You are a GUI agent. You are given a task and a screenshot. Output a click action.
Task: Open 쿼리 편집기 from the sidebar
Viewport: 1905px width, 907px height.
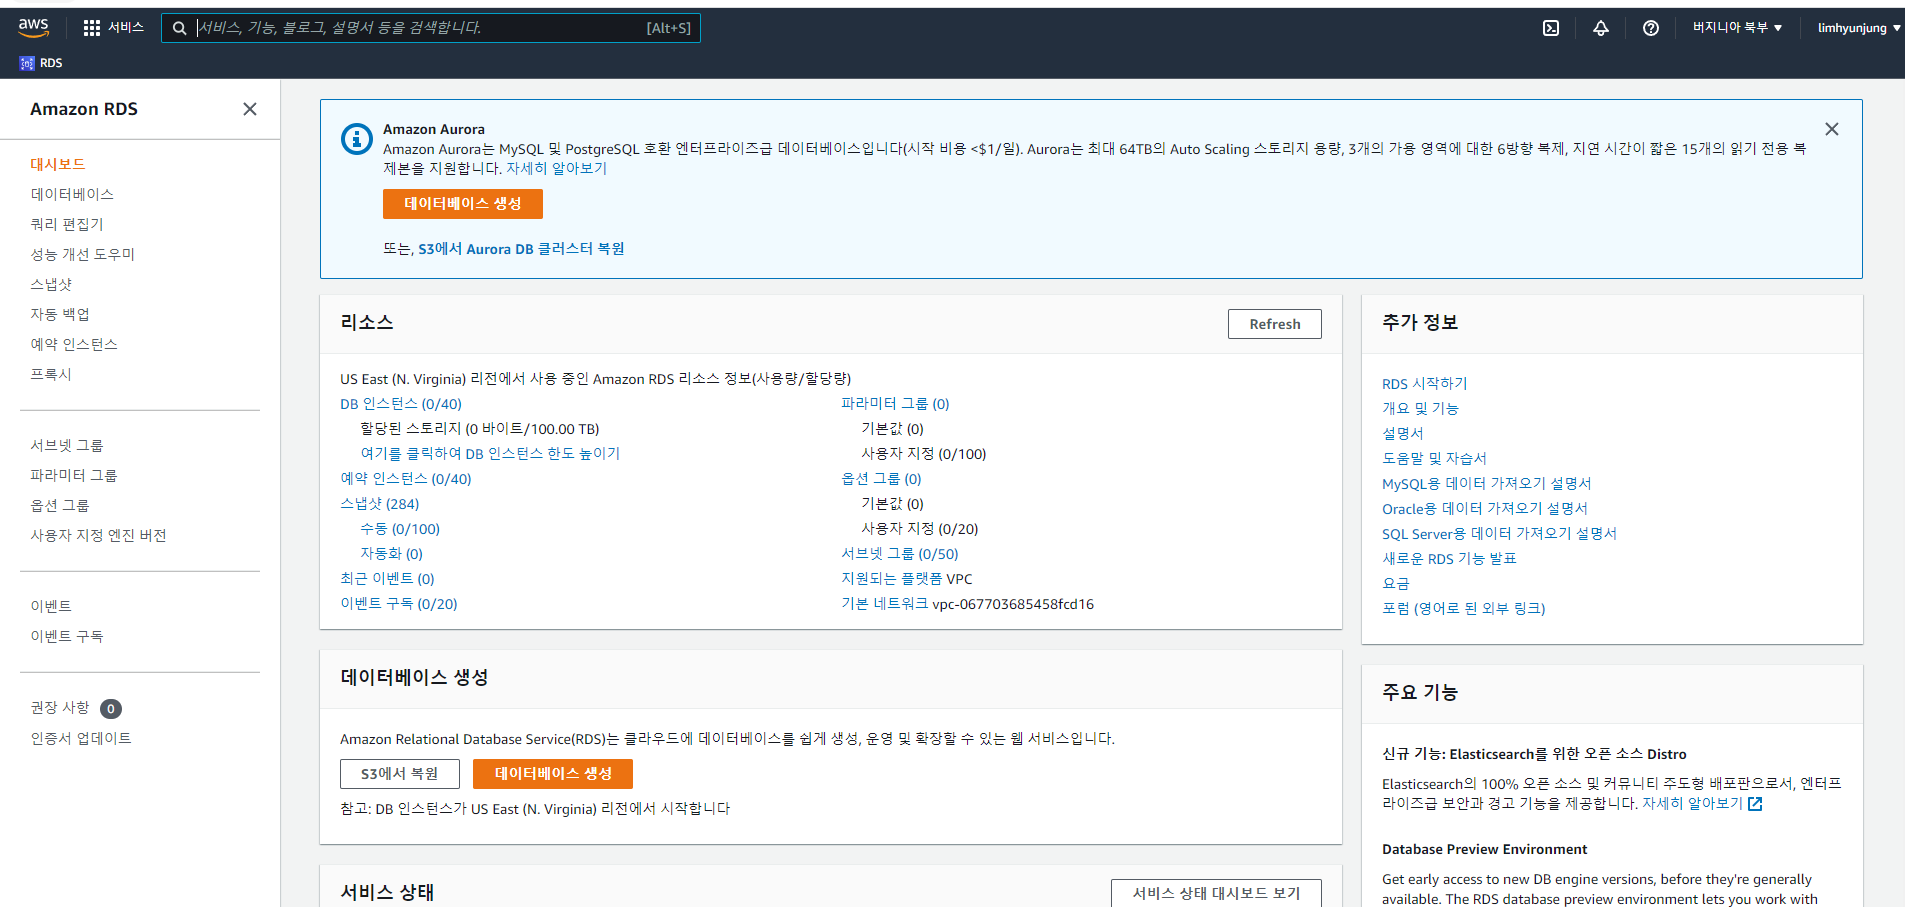67,224
